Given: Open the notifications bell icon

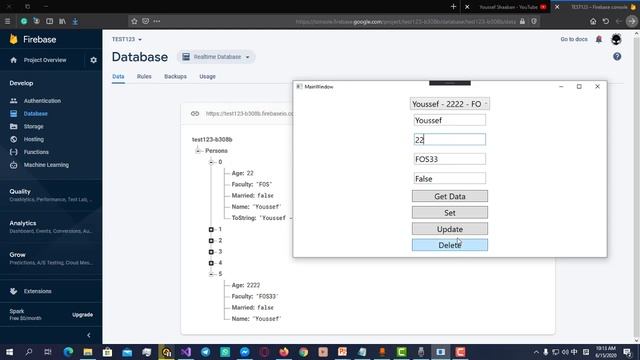Looking at the screenshot, I should pos(599,39).
